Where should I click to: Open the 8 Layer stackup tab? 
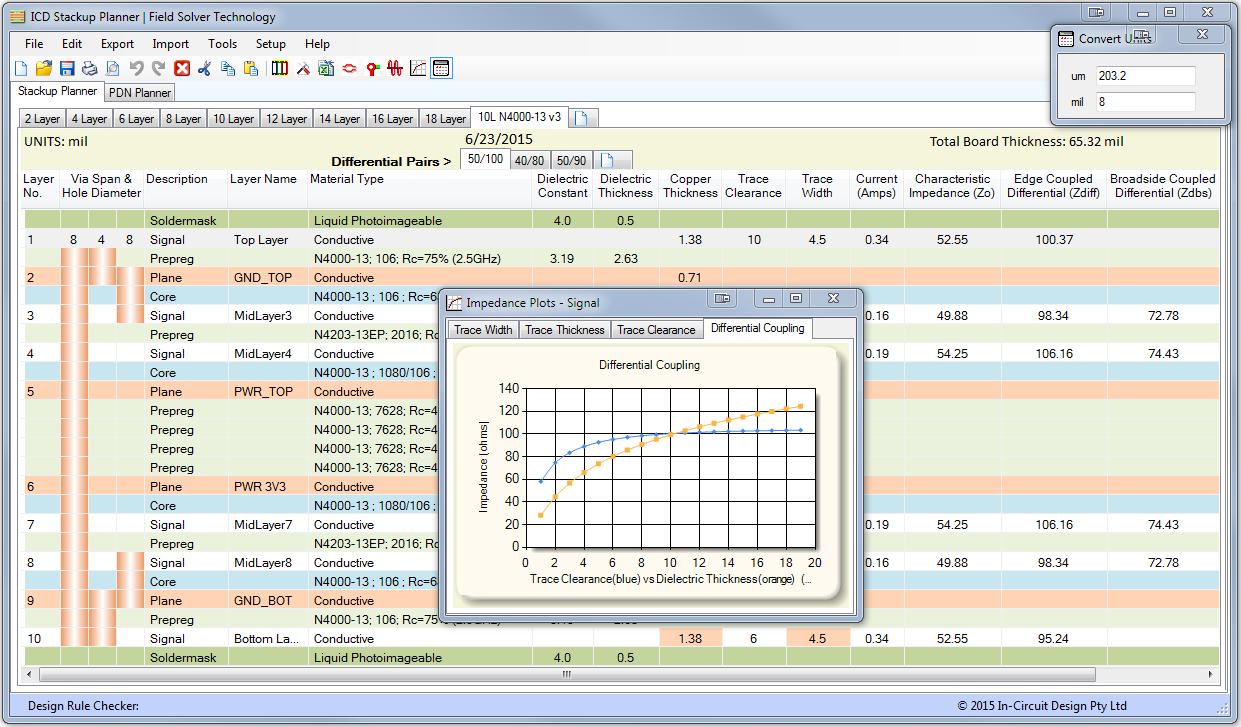coord(183,119)
